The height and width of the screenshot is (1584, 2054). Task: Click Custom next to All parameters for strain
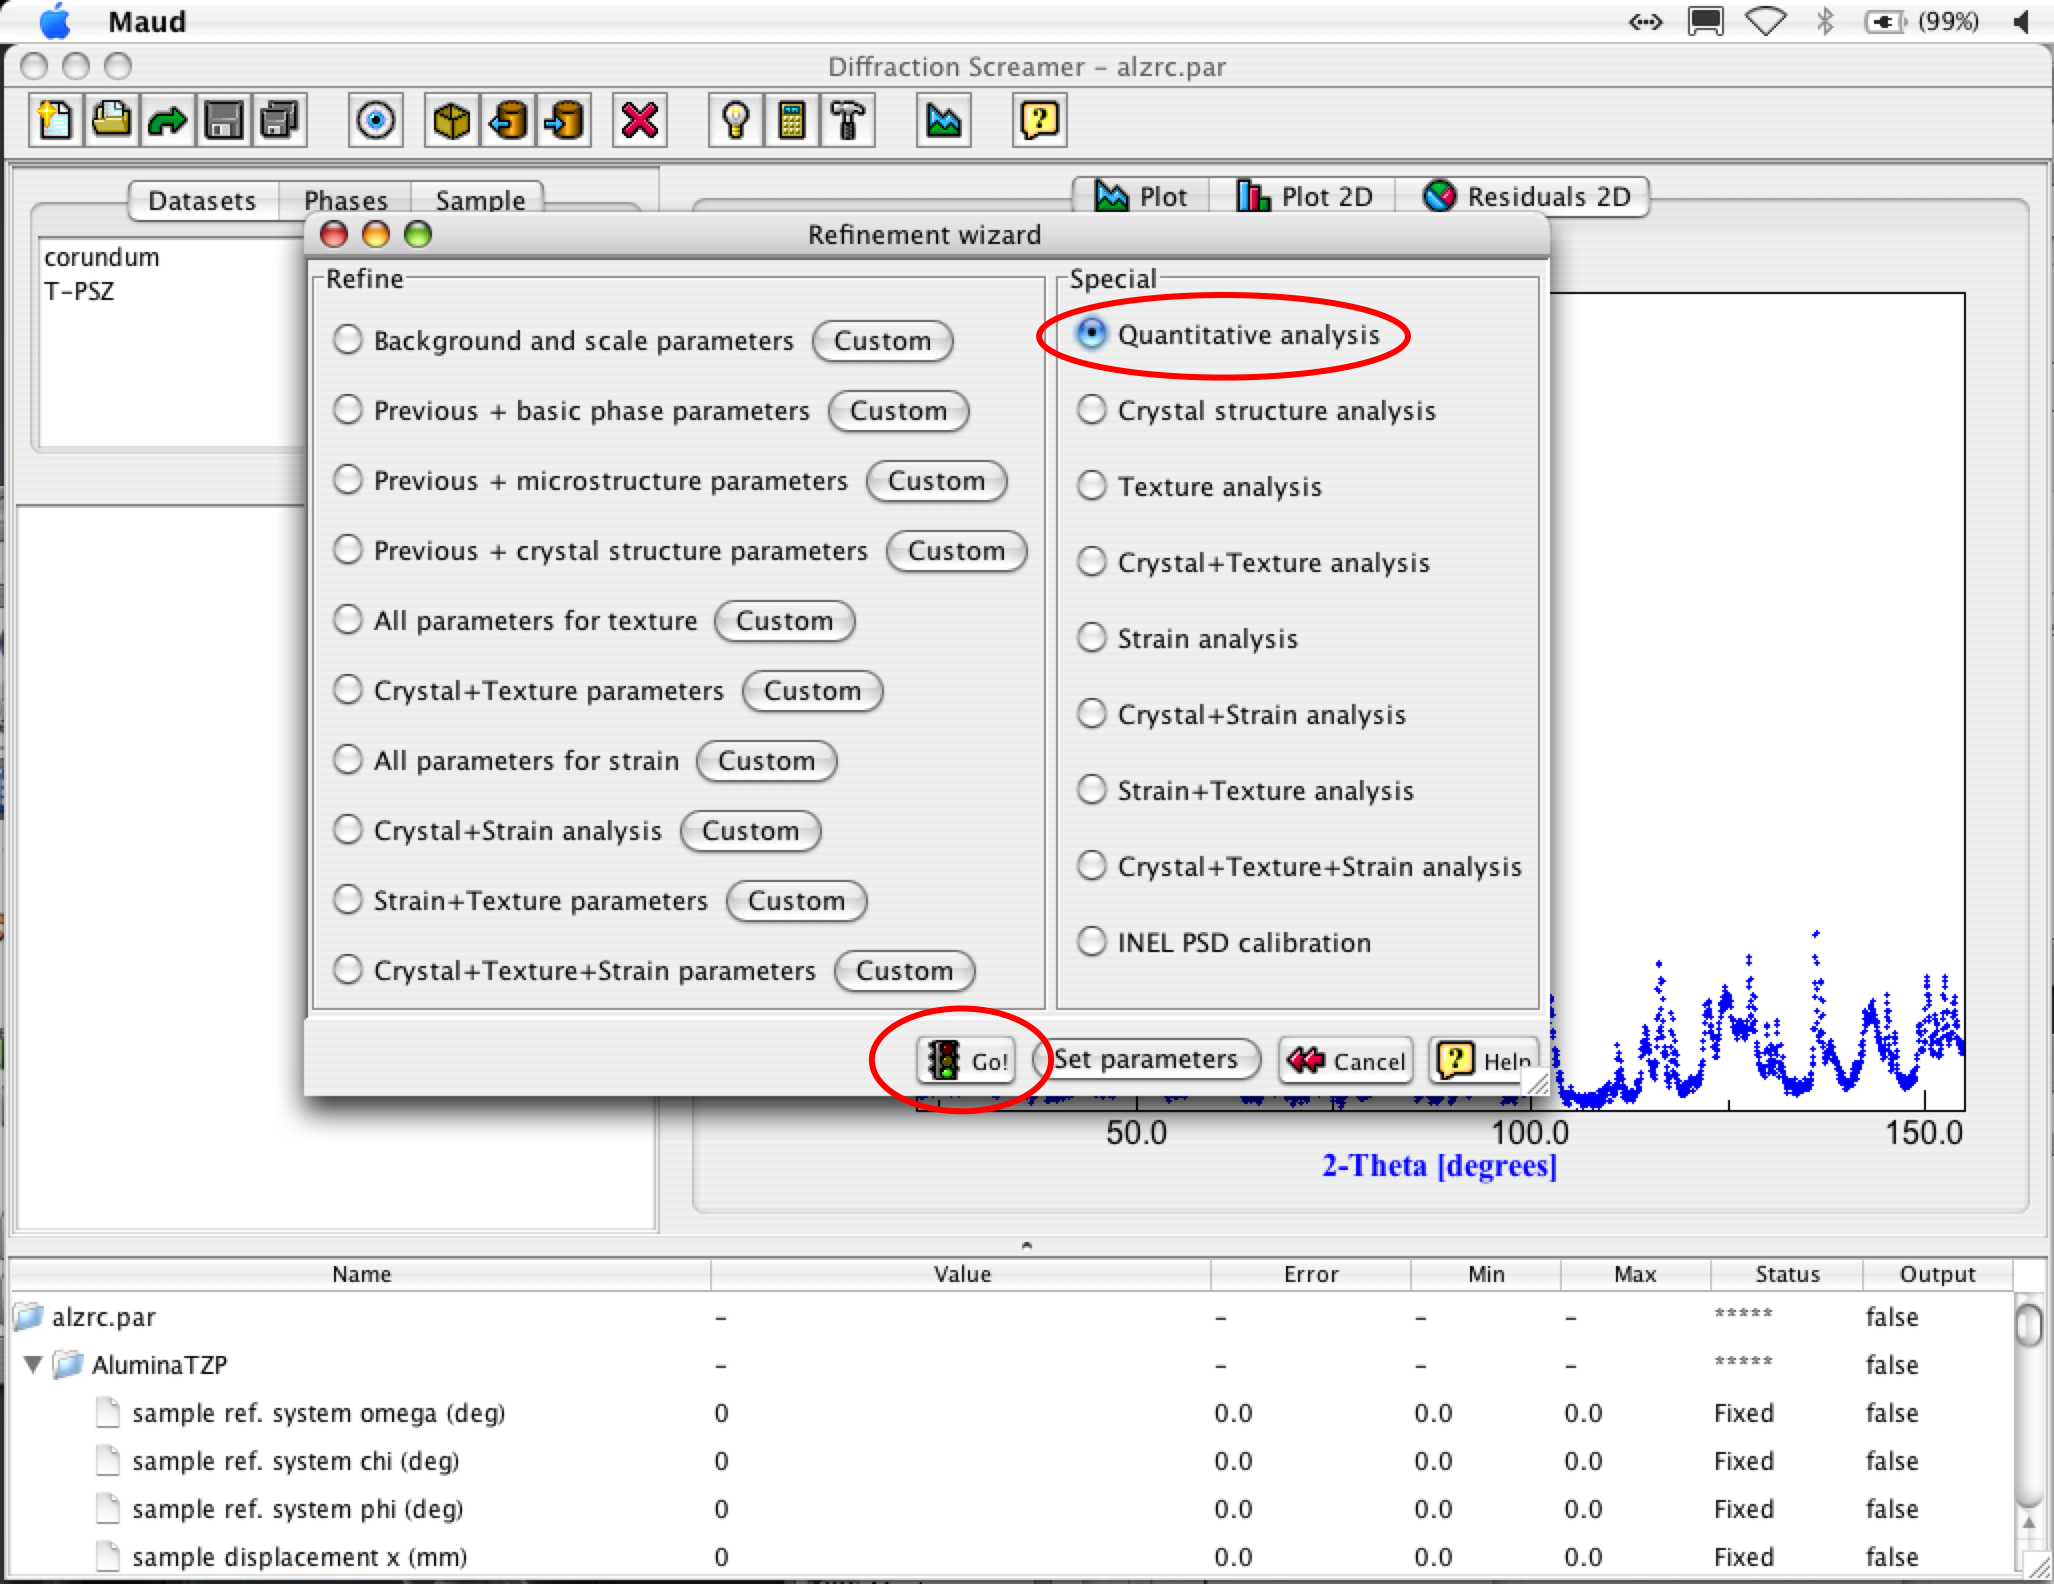point(766,761)
